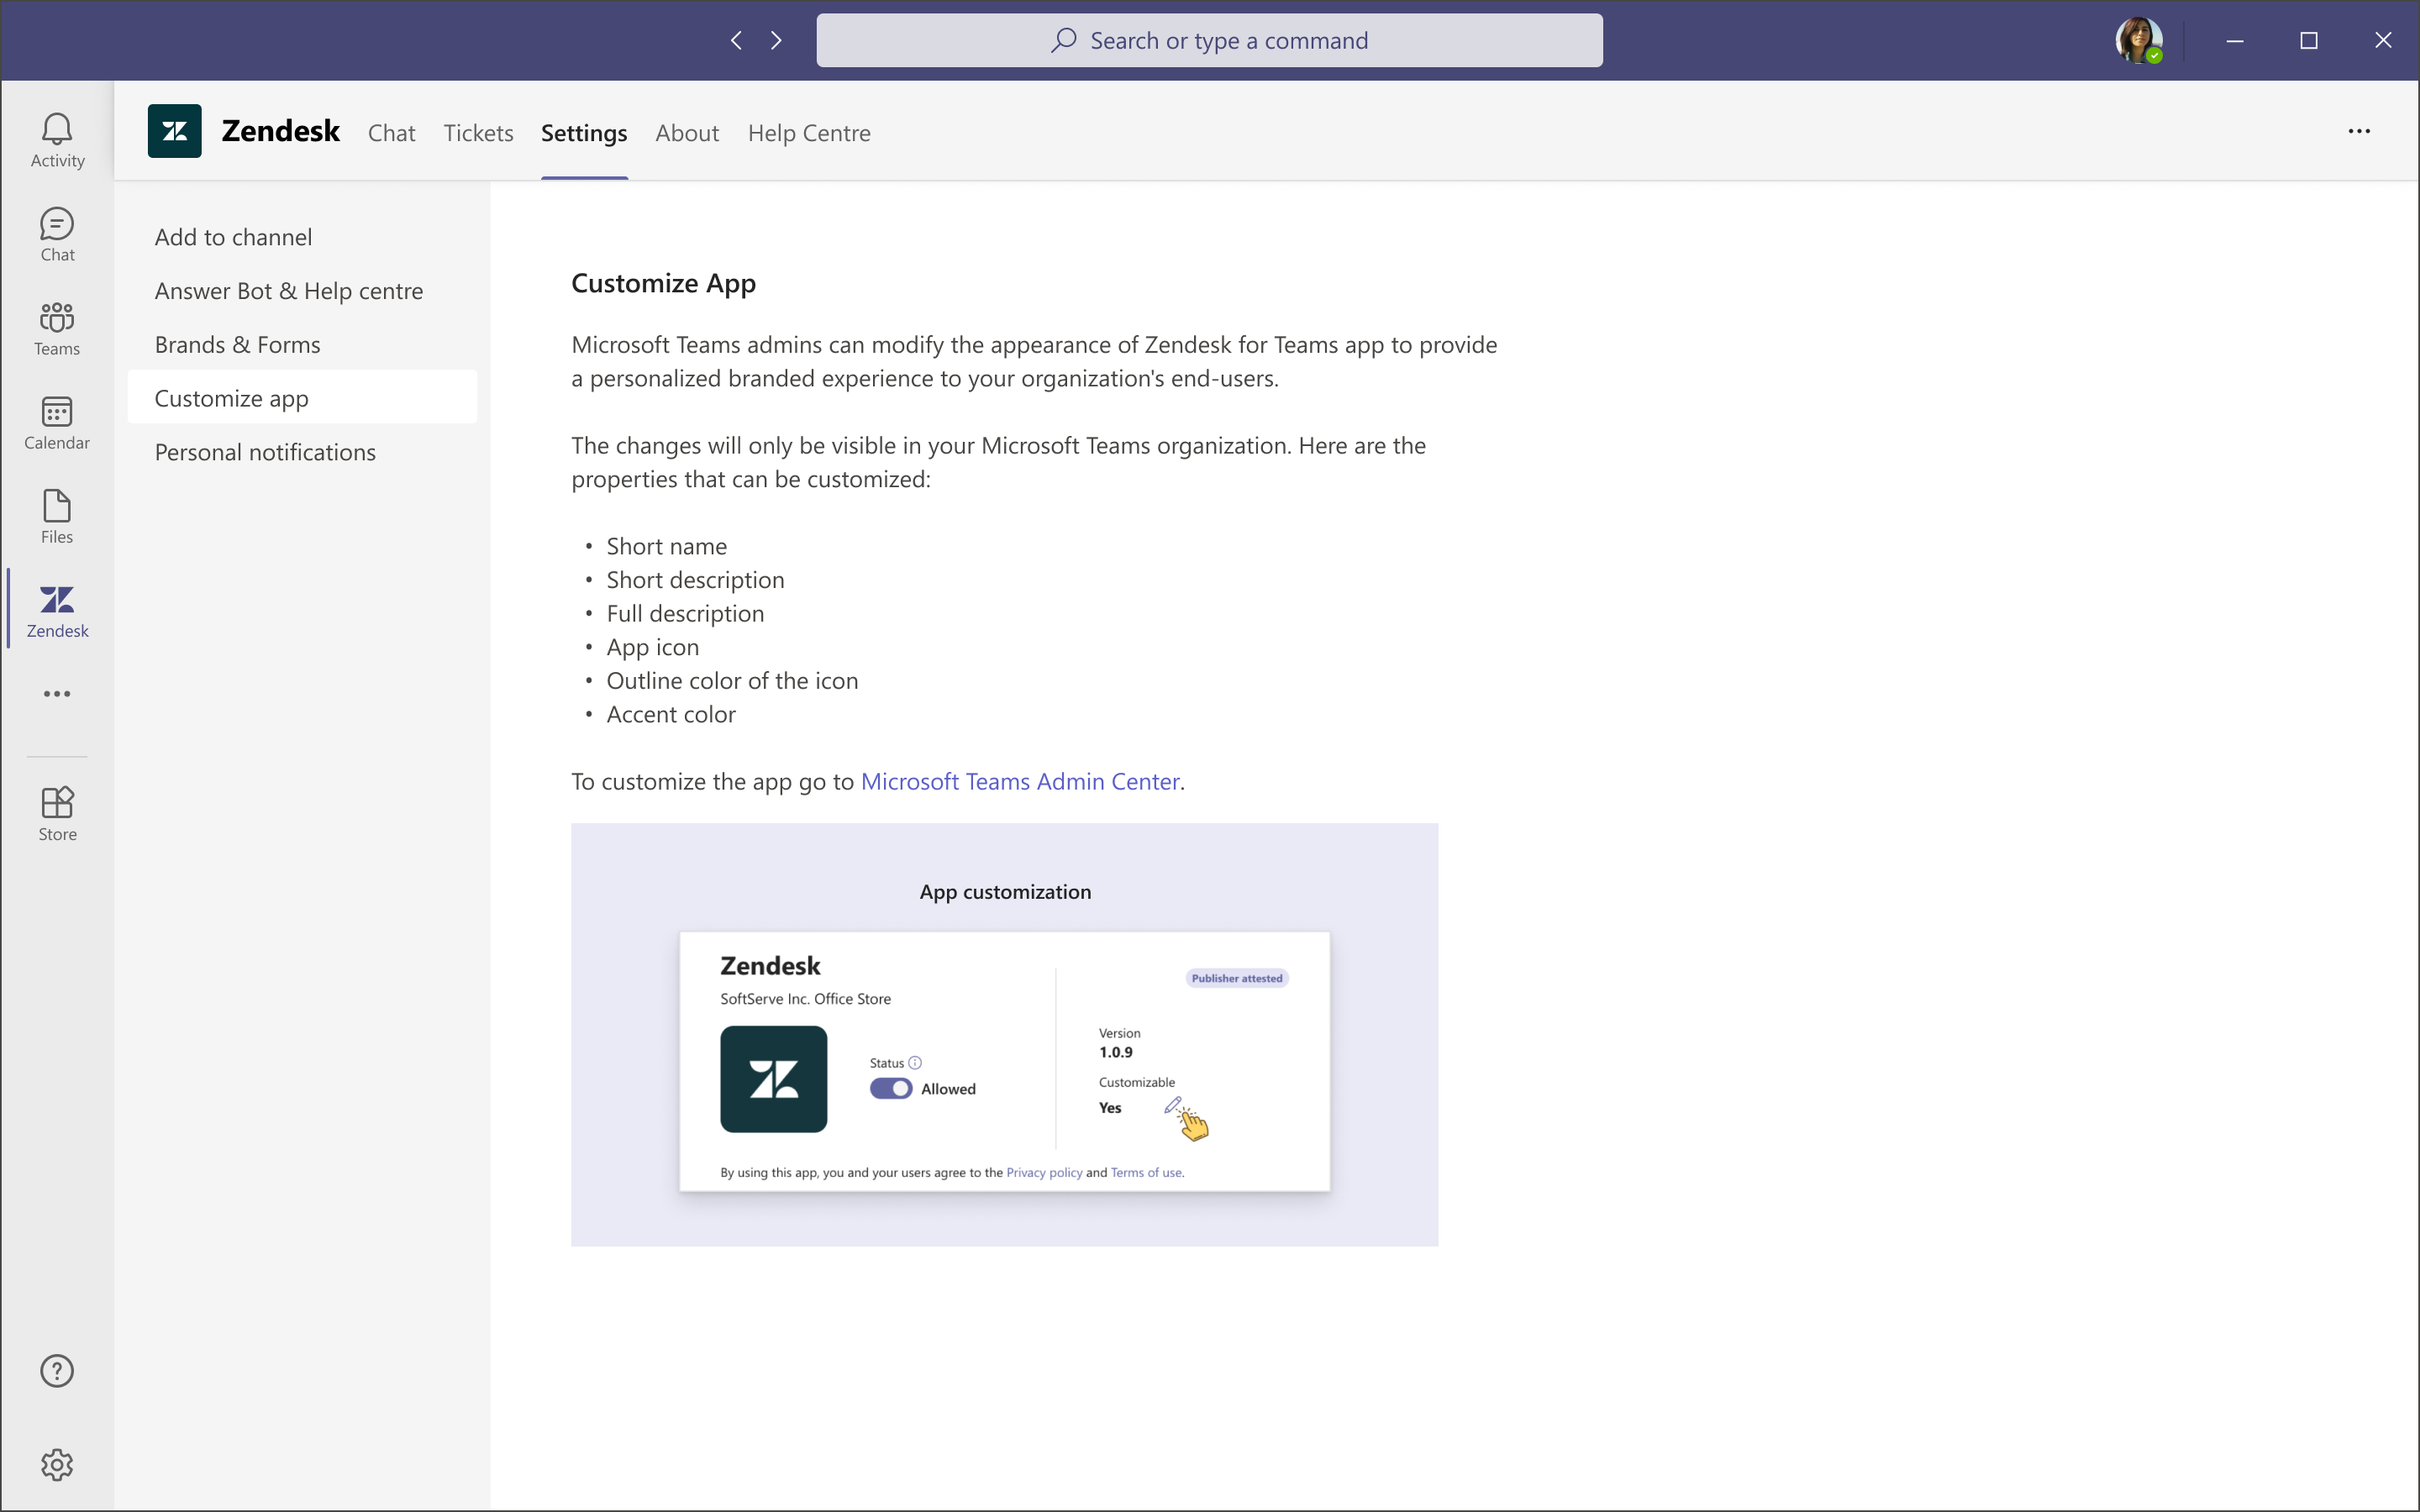Close the Teams window
This screenshot has height=1512, width=2420.
click(x=2383, y=40)
